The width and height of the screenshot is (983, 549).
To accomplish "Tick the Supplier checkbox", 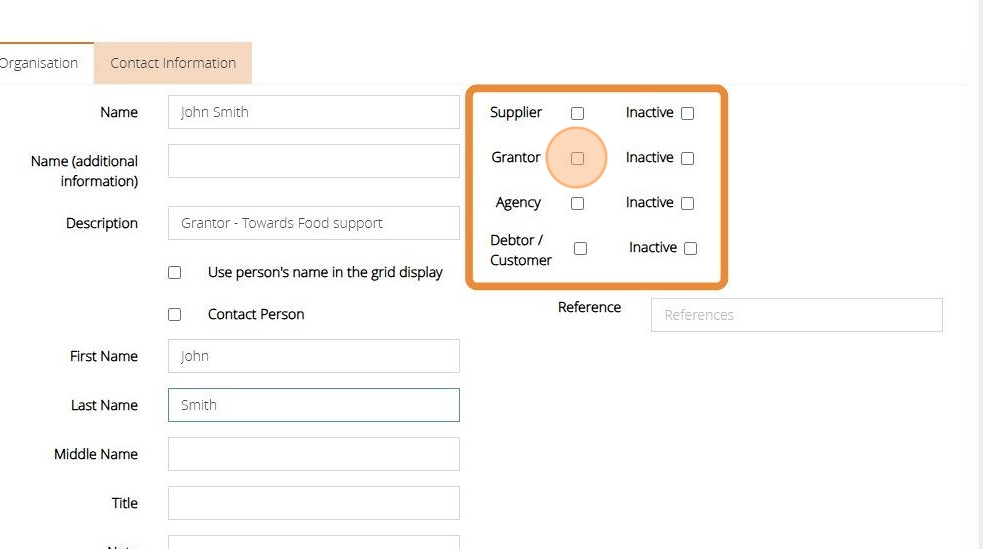I will pyautogui.click(x=577, y=113).
